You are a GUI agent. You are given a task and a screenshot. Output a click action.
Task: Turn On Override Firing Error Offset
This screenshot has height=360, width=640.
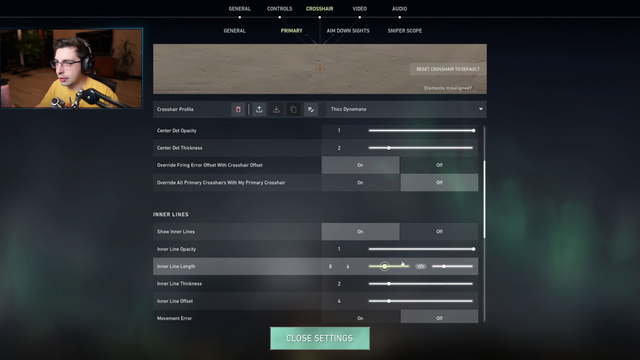pos(360,165)
